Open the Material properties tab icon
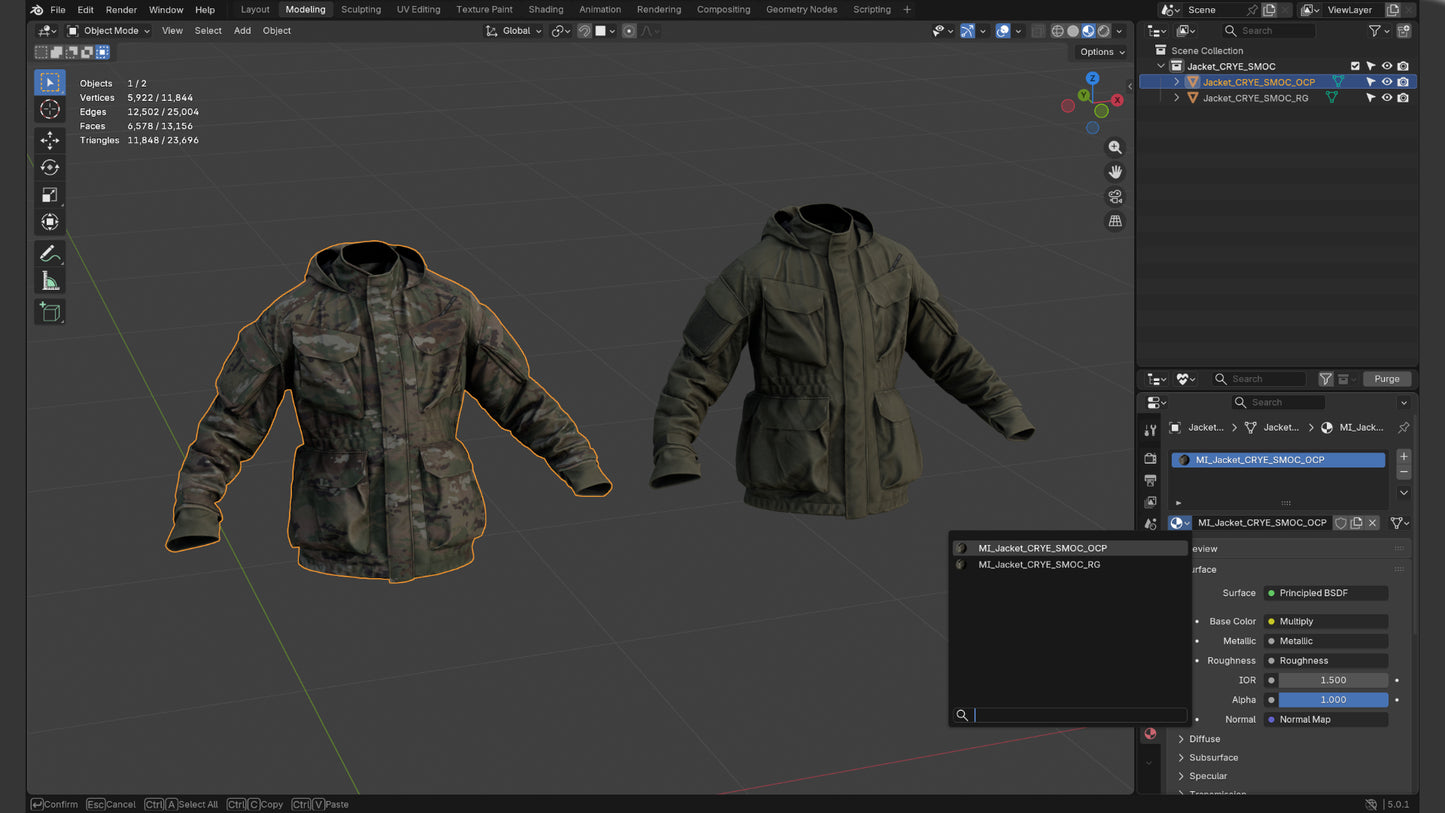This screenshot has height=813, width=1445. (1150, 734)
